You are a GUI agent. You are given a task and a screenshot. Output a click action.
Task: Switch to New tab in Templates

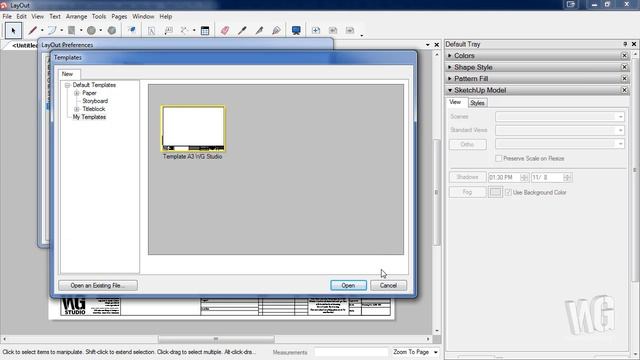(68, 74)
